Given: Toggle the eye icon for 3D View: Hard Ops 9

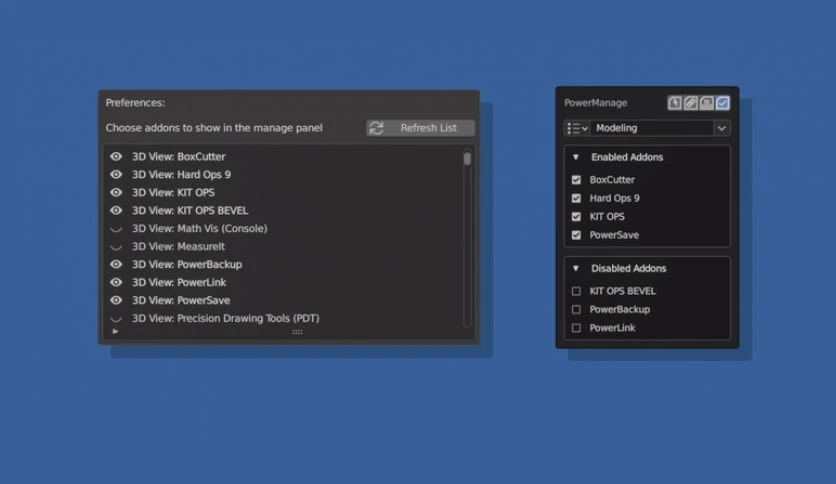Looking at the screenshot, I should click(116, 175).
